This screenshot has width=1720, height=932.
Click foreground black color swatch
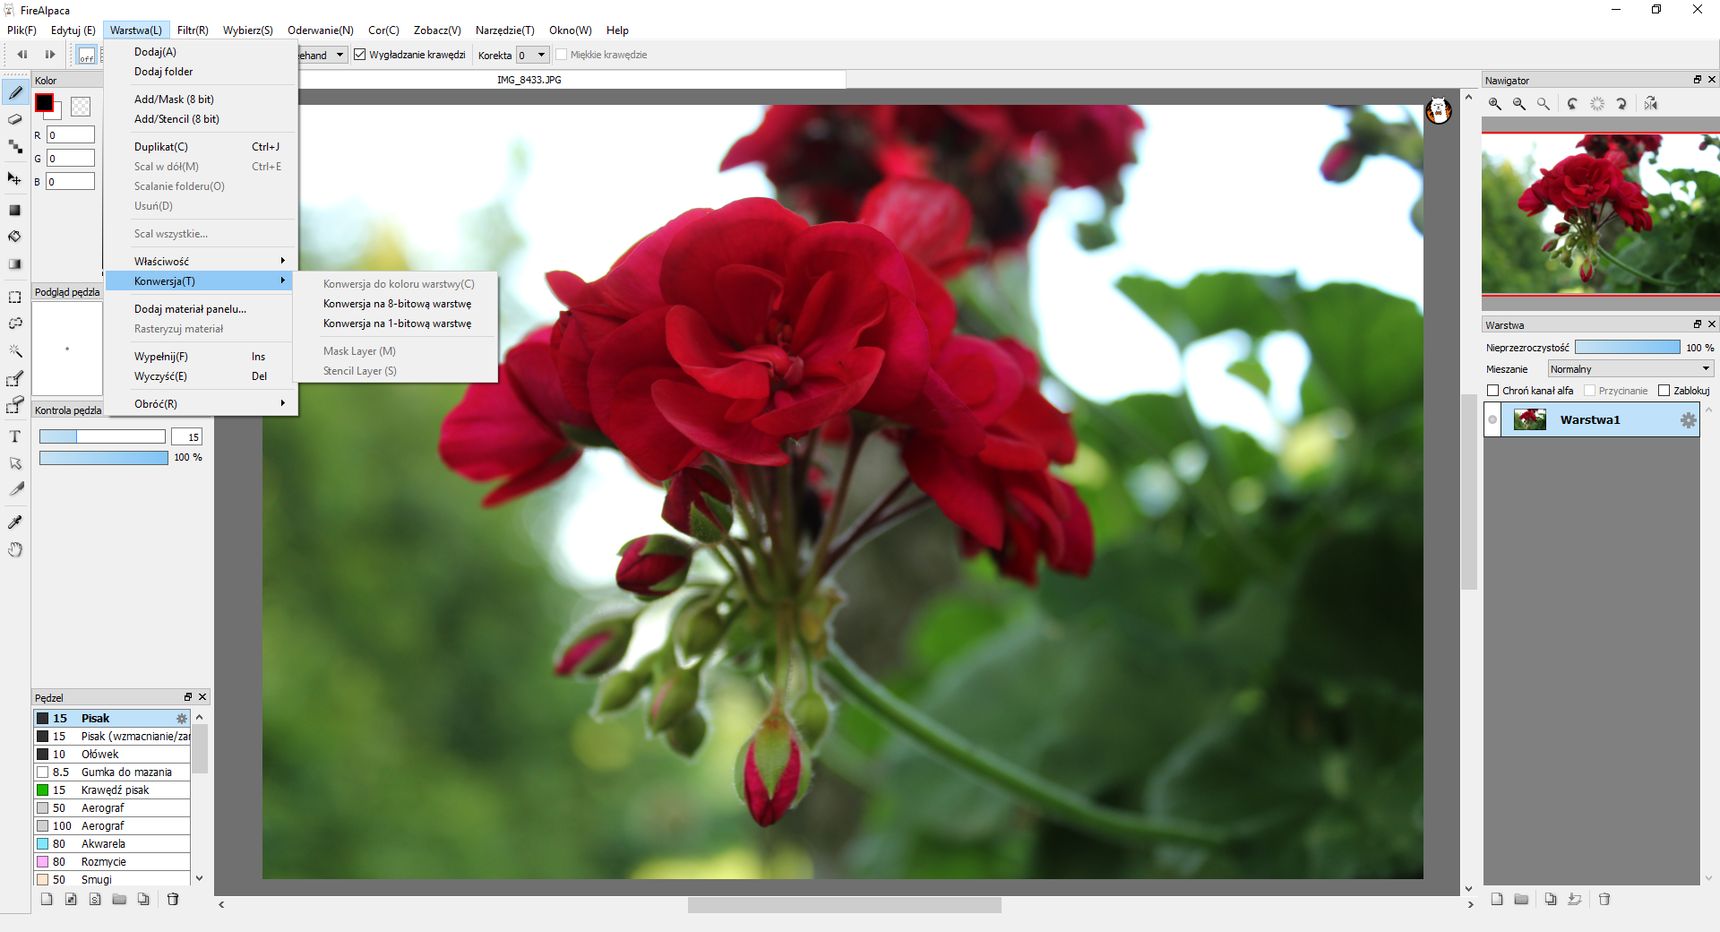pos(44,103)
